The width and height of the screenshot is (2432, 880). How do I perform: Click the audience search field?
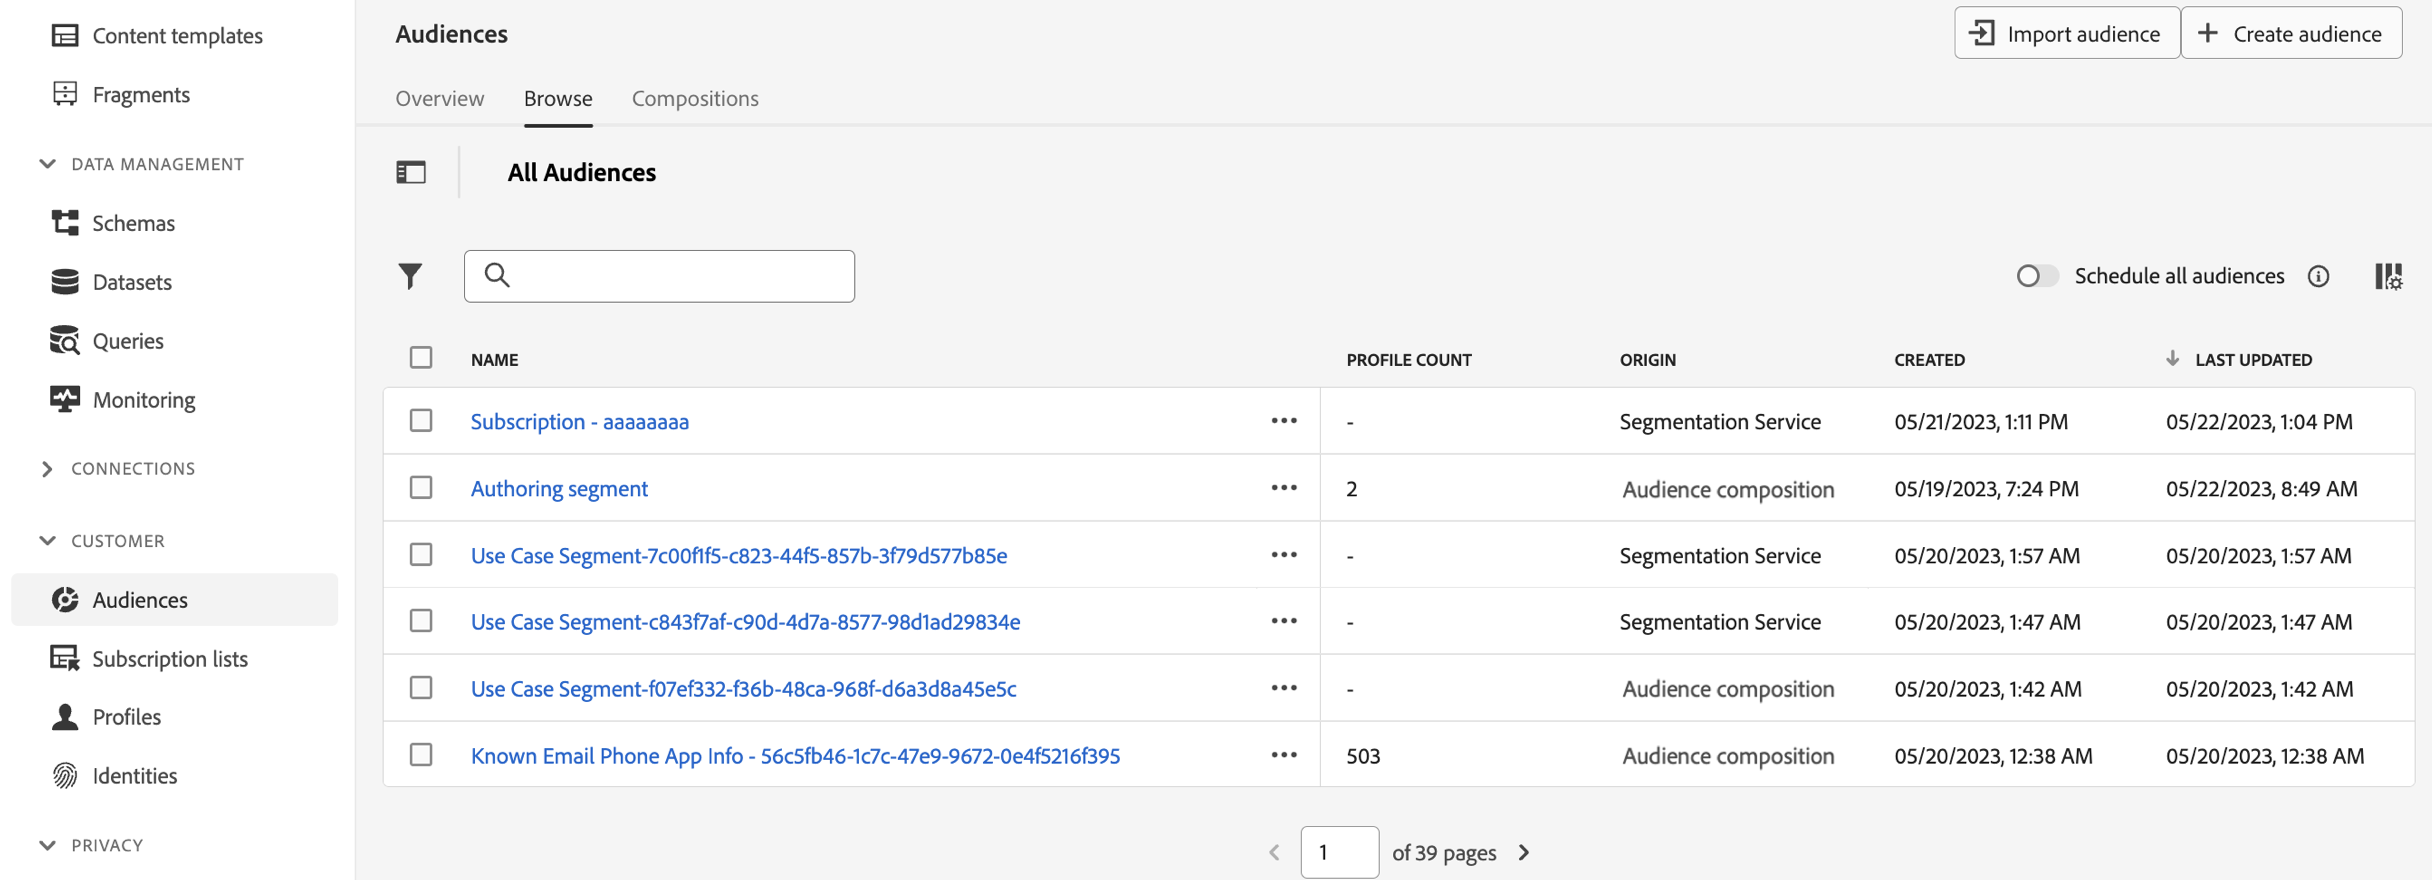[x=675, y=276]
